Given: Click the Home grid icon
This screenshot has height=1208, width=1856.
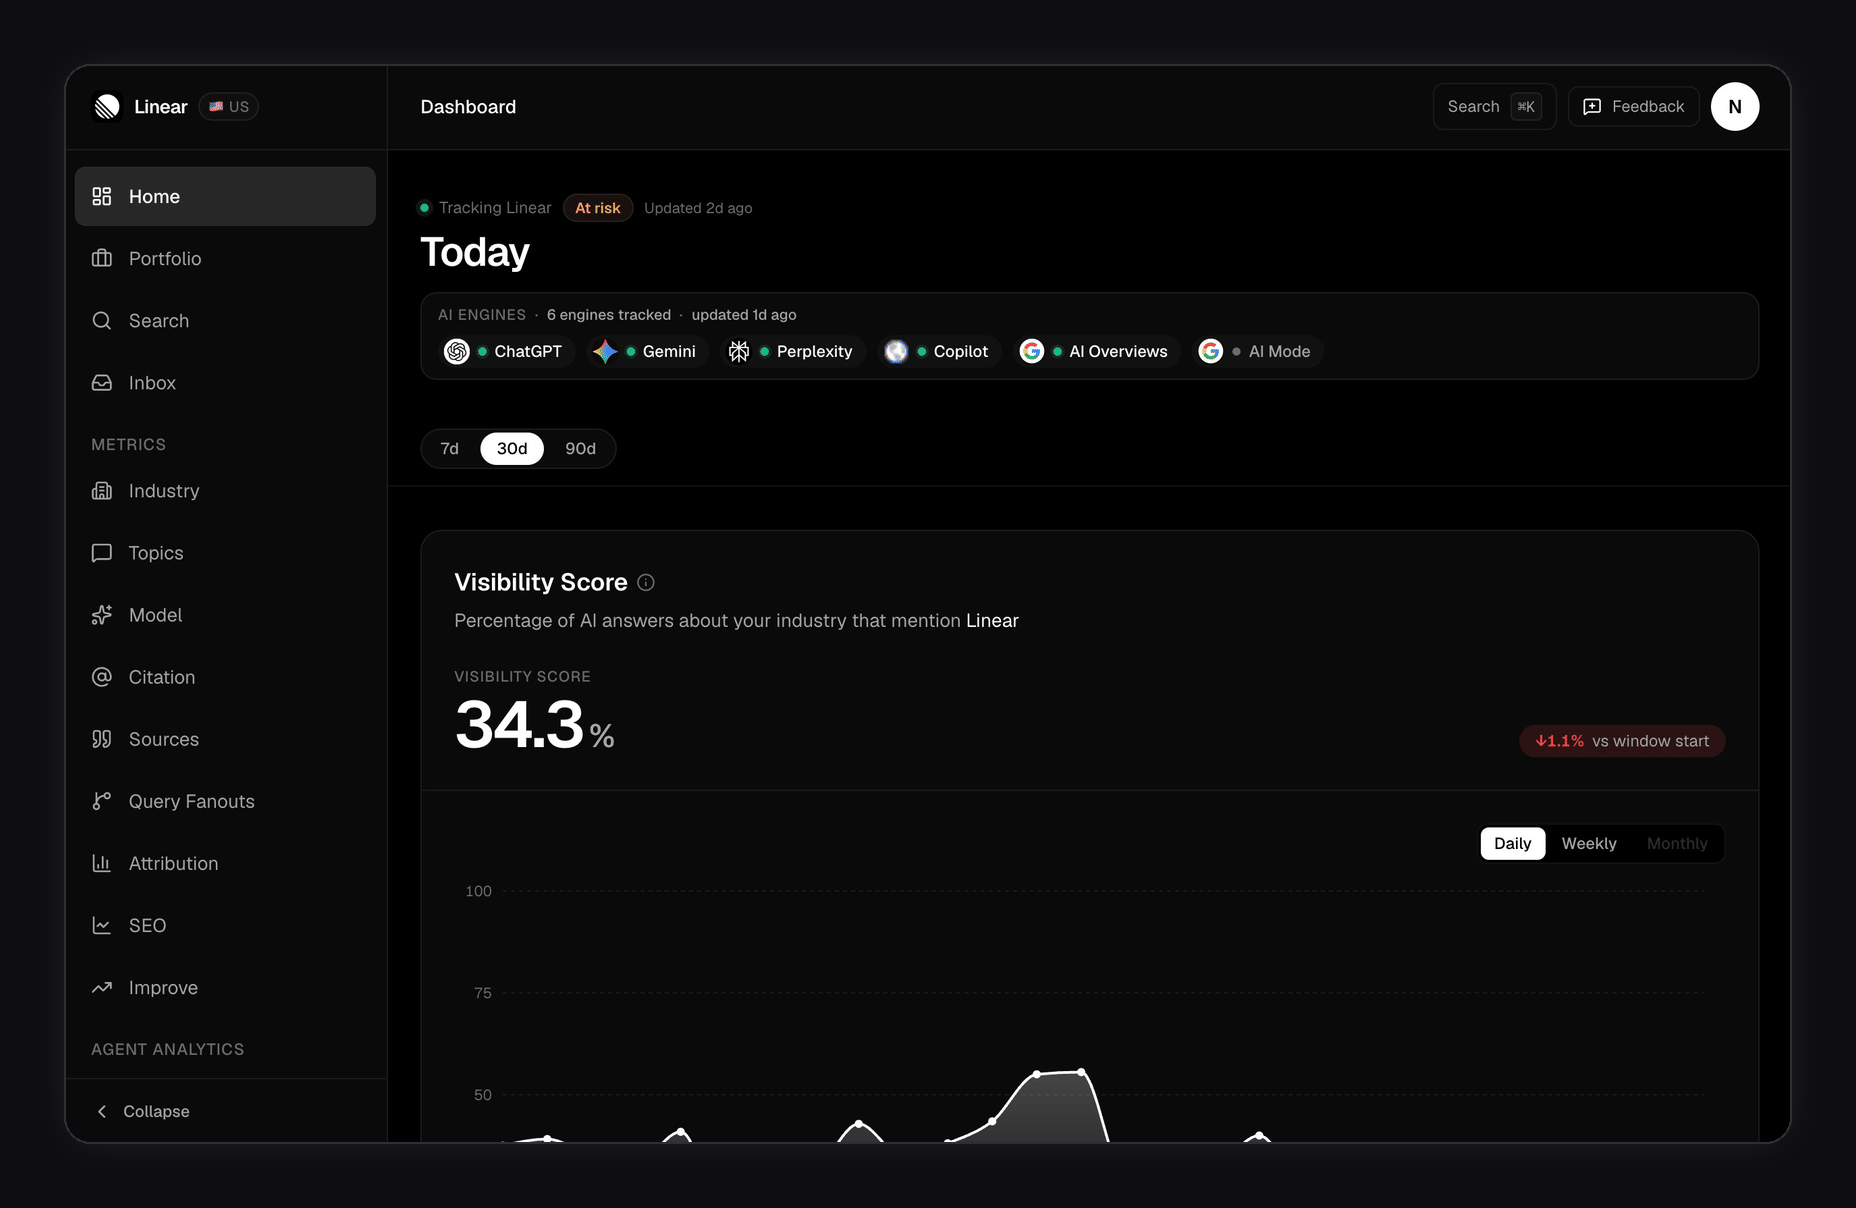Looking at the screenshot, I should [102, 196].
